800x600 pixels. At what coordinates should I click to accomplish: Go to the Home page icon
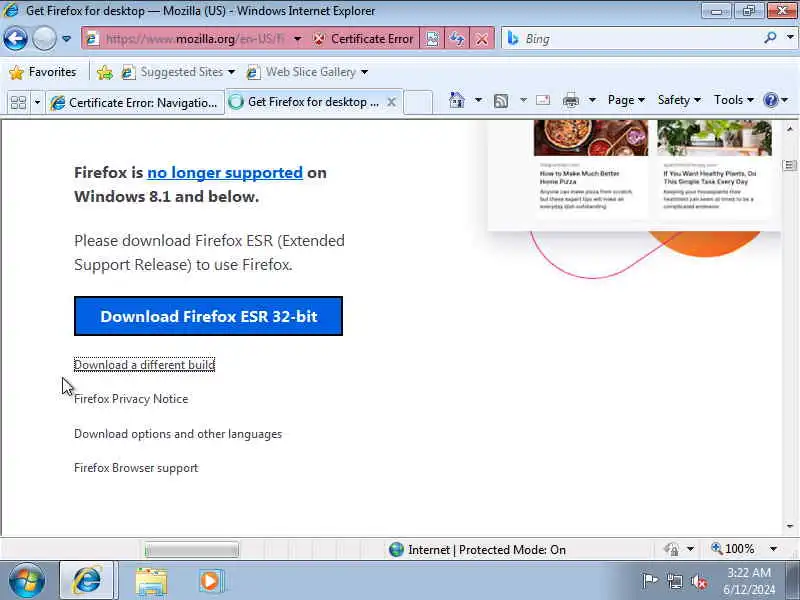point(457,100)
